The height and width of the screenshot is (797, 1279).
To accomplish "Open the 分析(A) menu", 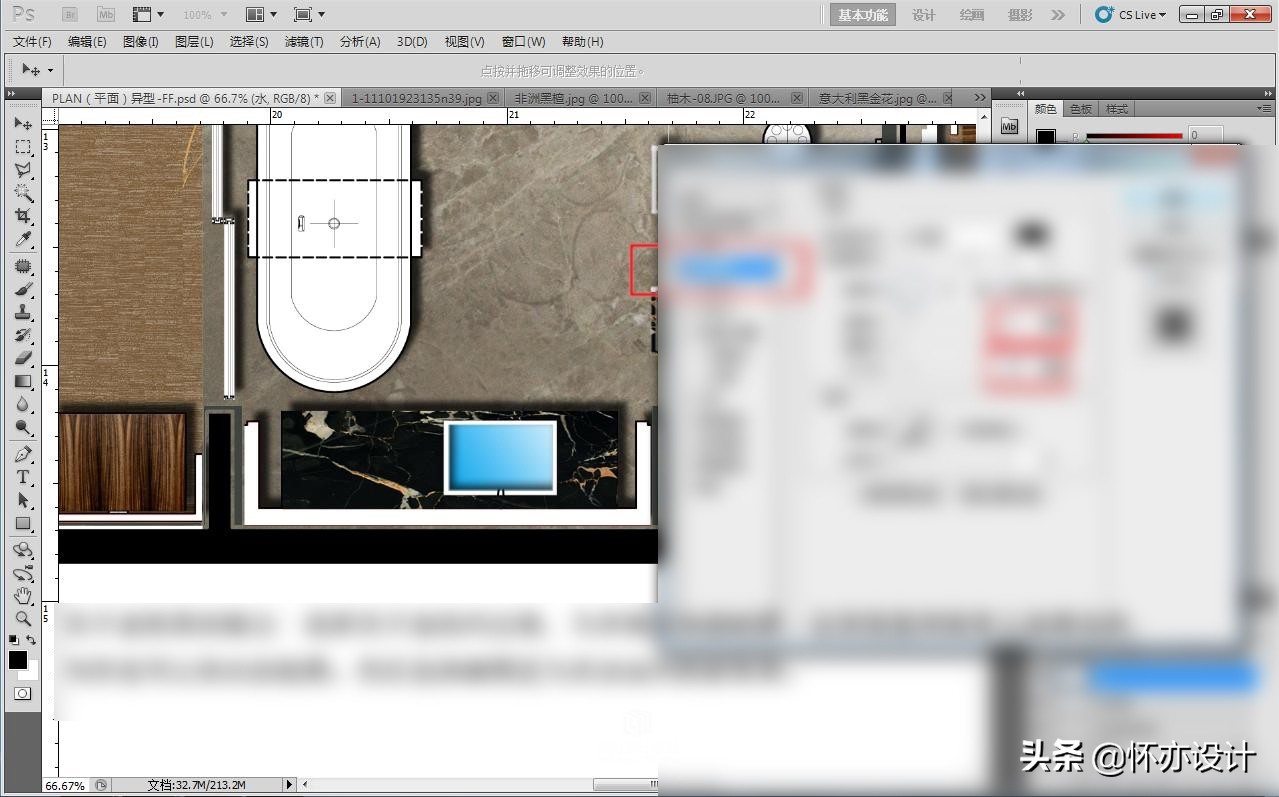I will click(x=360, y=42).
